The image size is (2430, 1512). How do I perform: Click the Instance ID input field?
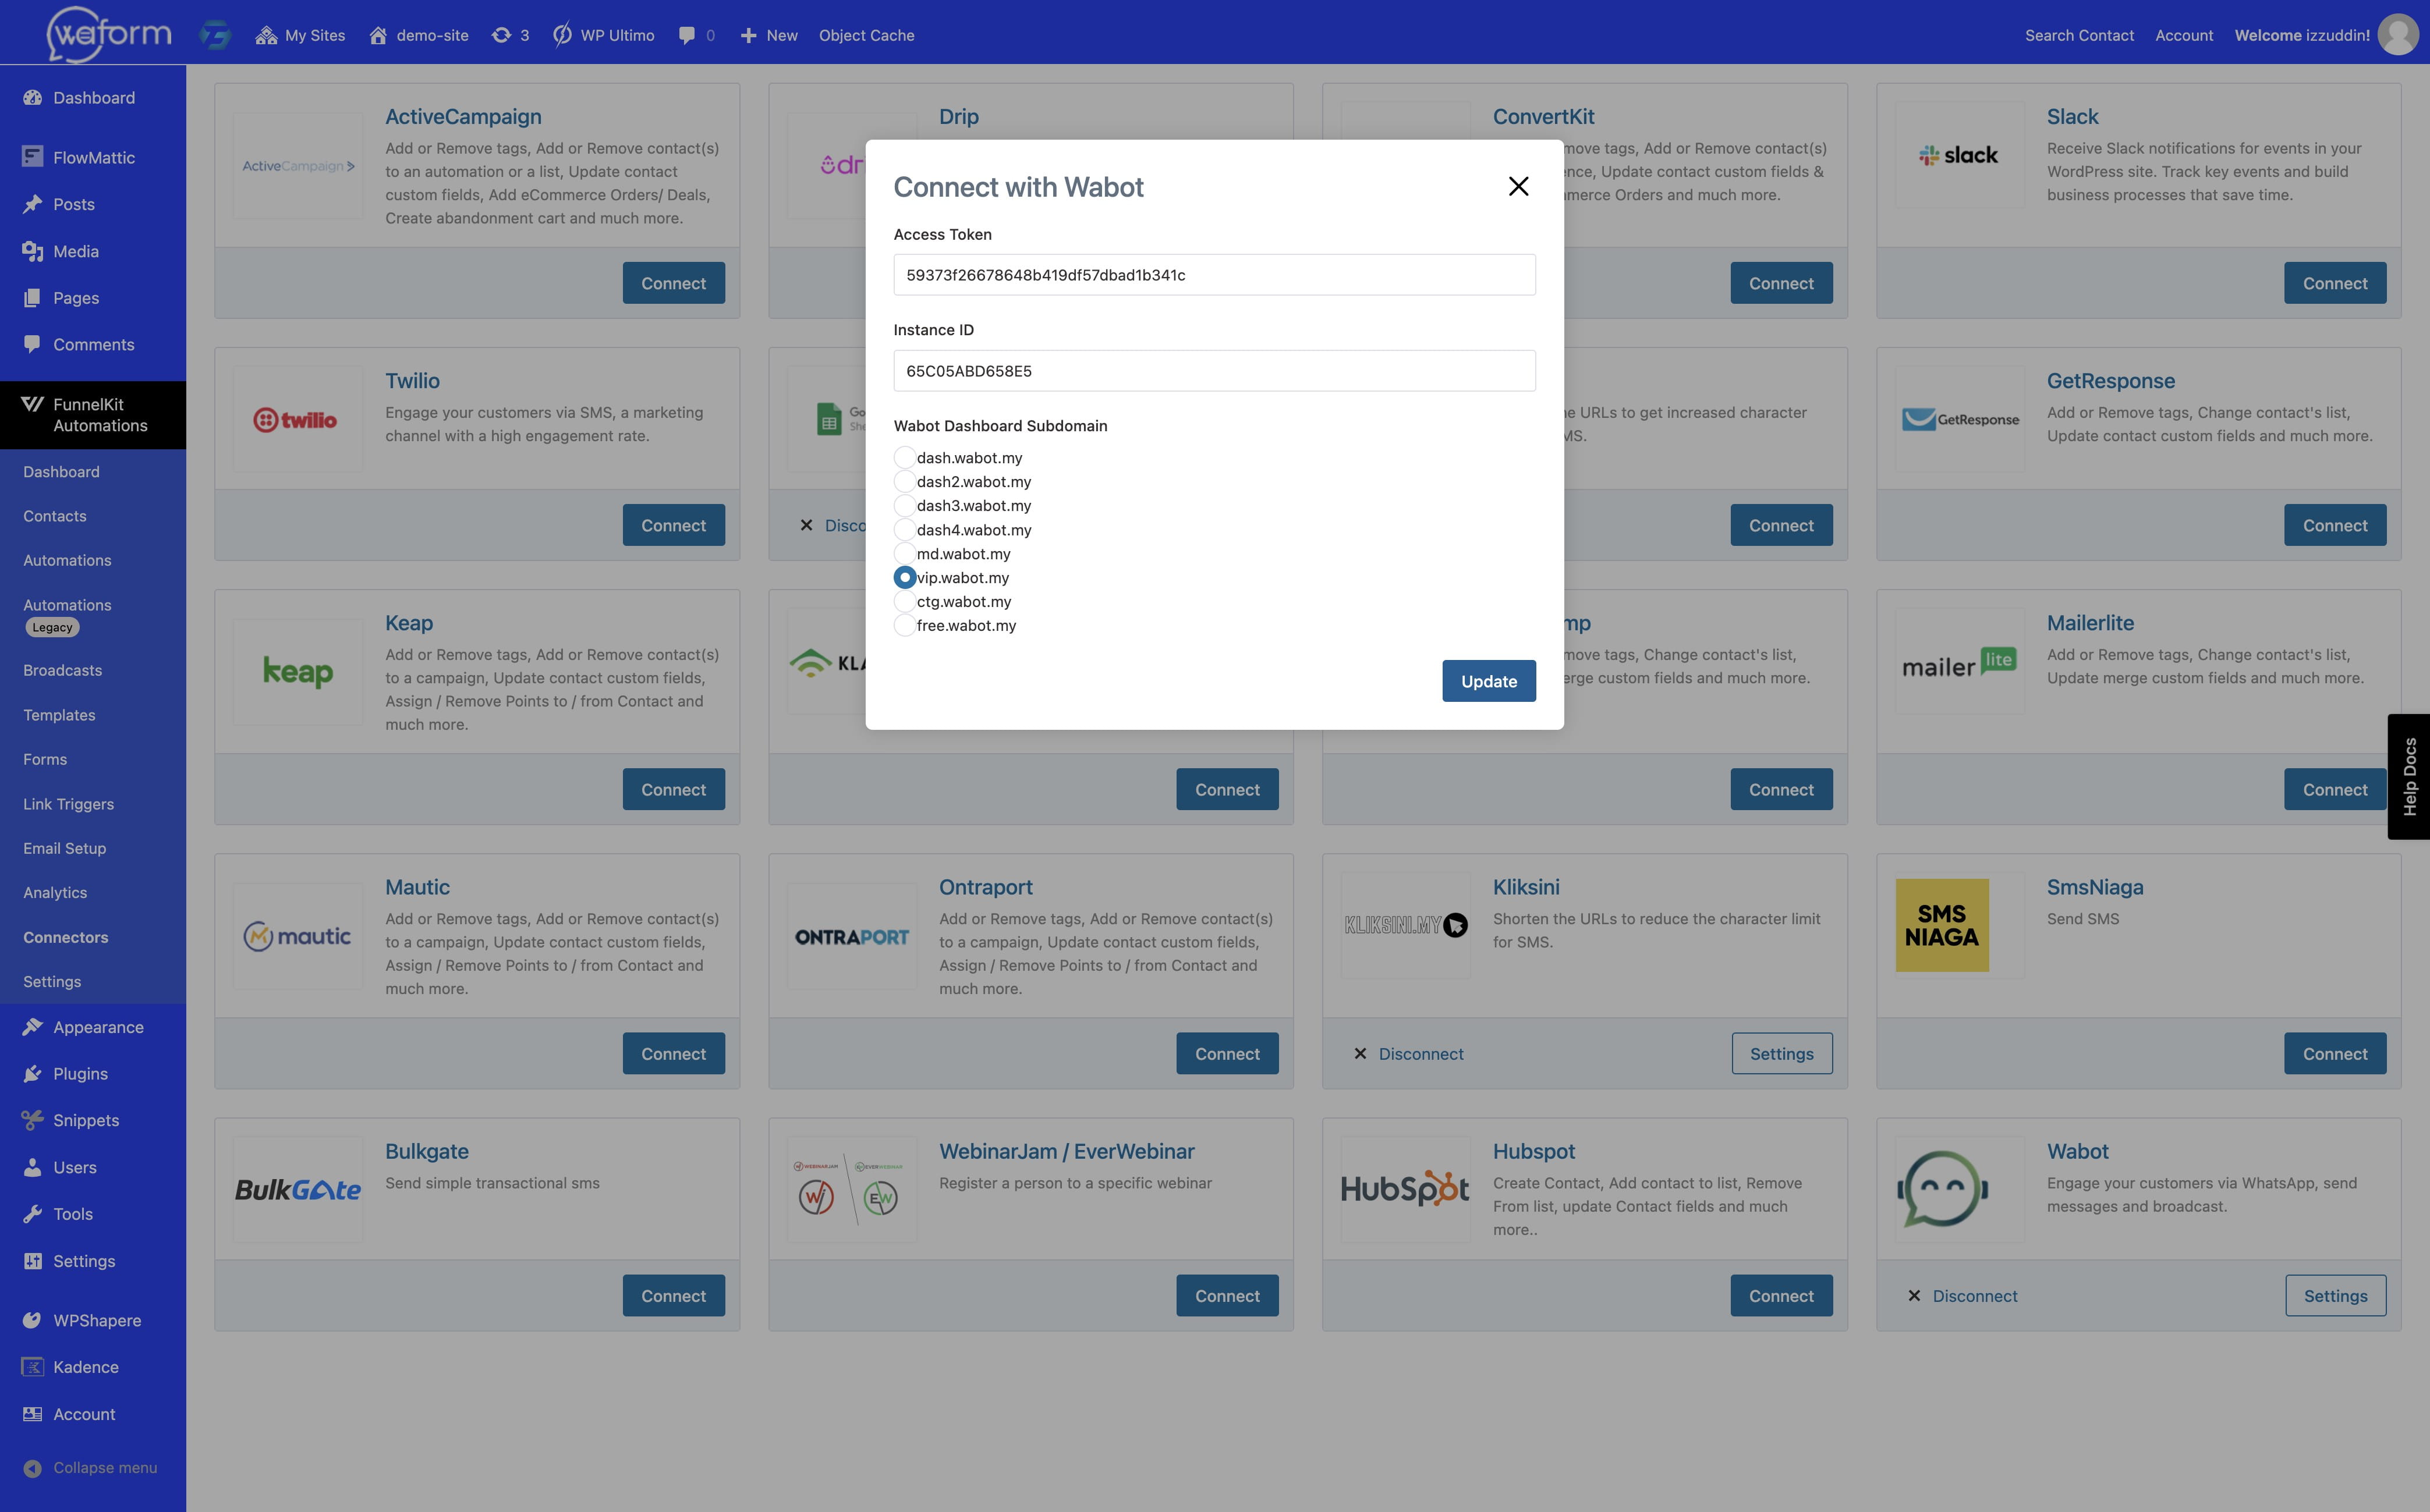click(1214, 370)
